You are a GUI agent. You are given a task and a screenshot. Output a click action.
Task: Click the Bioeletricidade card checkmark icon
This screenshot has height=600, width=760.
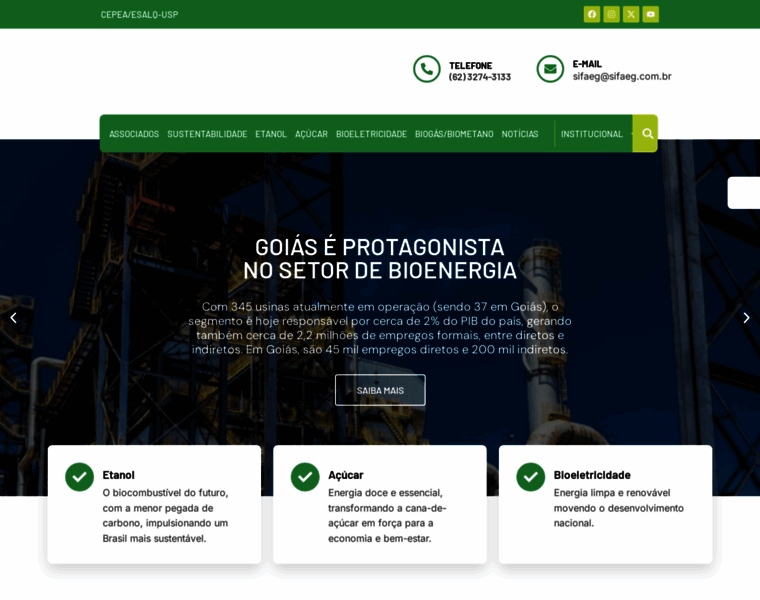[531, 477]
